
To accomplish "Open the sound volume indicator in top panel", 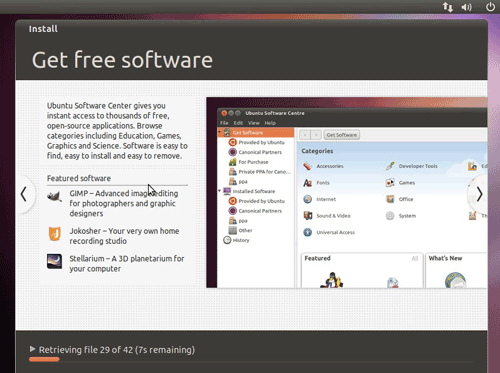I will tap(467, 7).
